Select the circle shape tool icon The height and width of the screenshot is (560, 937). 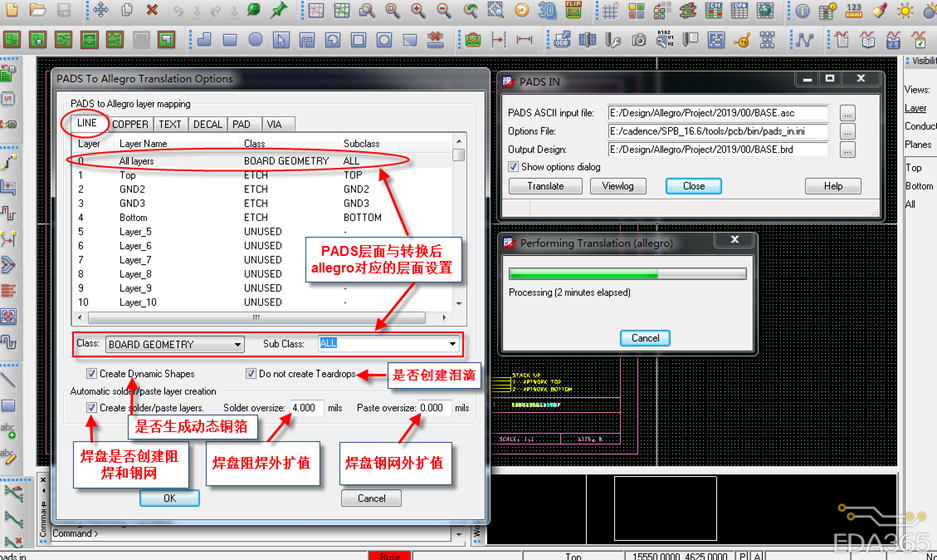[255, 40]
